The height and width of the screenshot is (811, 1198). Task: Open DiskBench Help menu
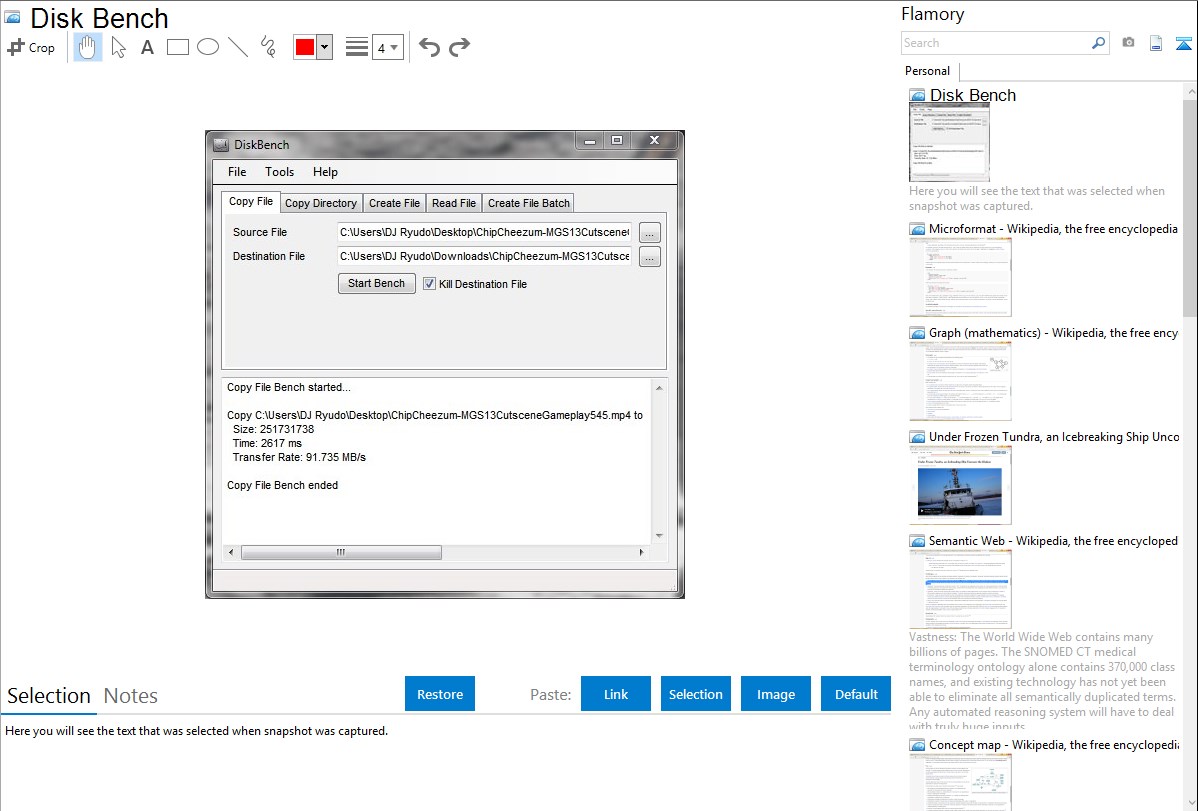pyautogui.click(x=325, y=172)
